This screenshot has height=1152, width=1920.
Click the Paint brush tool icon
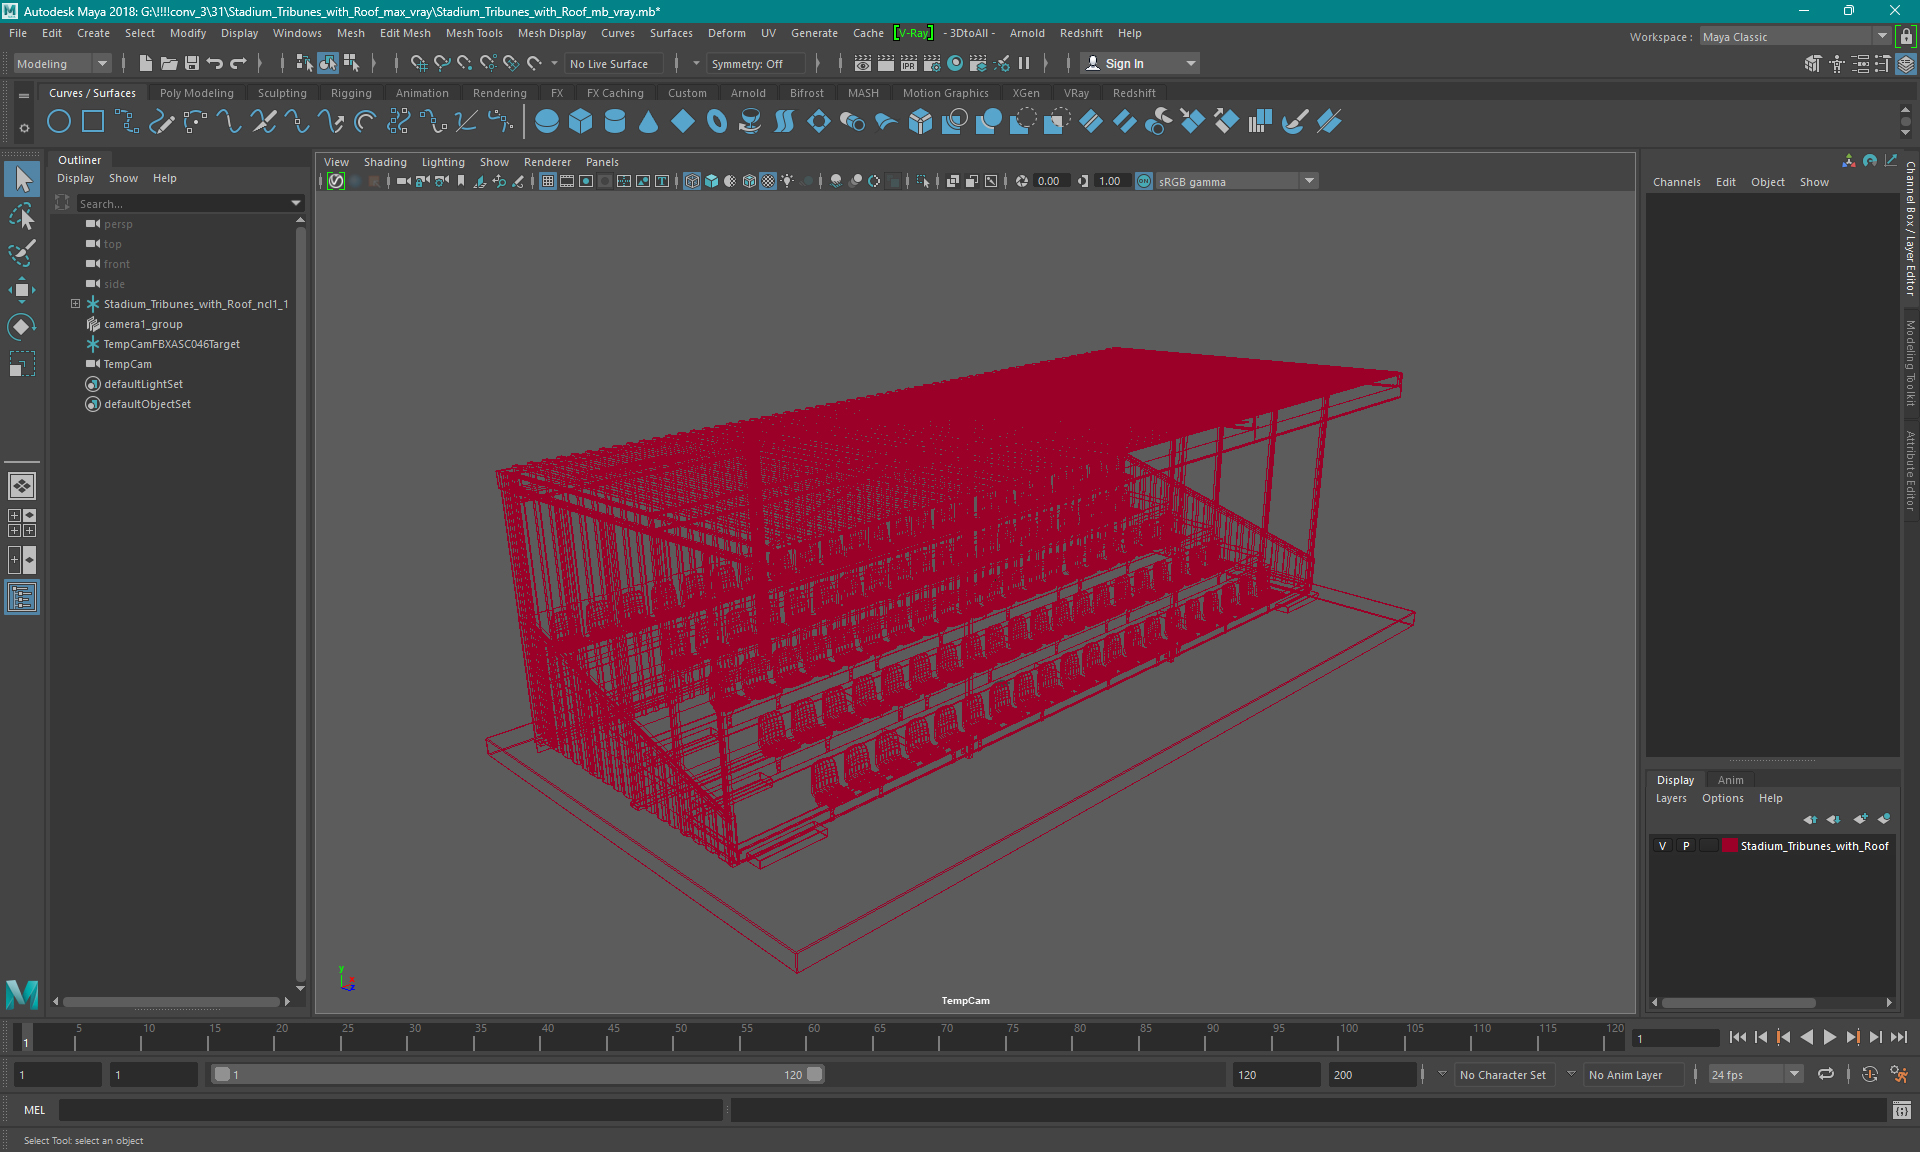click(23, 252)
